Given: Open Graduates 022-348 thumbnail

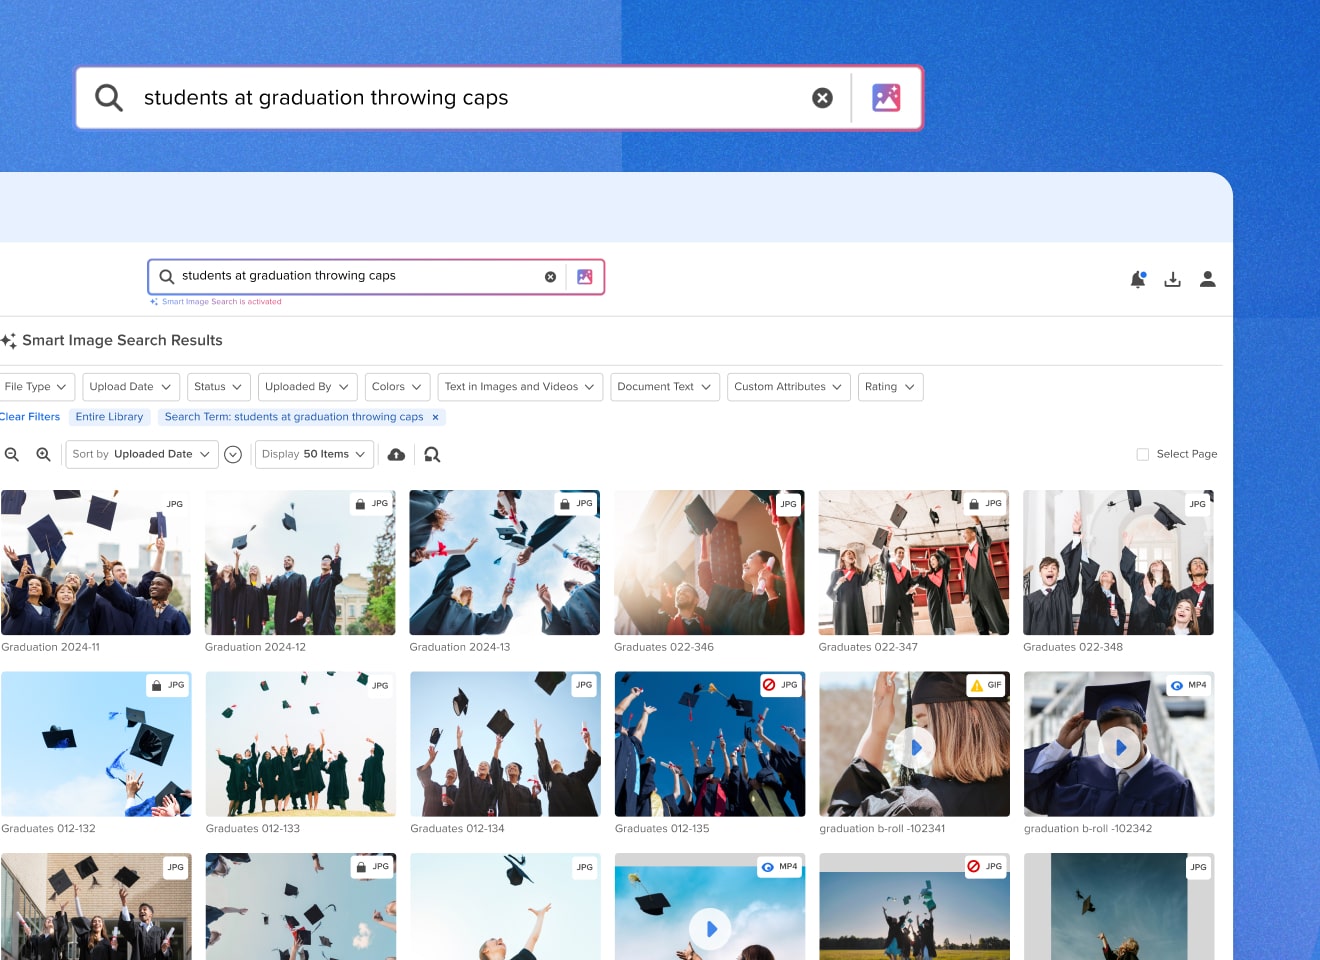Looking at the screenshot, I should pos(1118,562).
